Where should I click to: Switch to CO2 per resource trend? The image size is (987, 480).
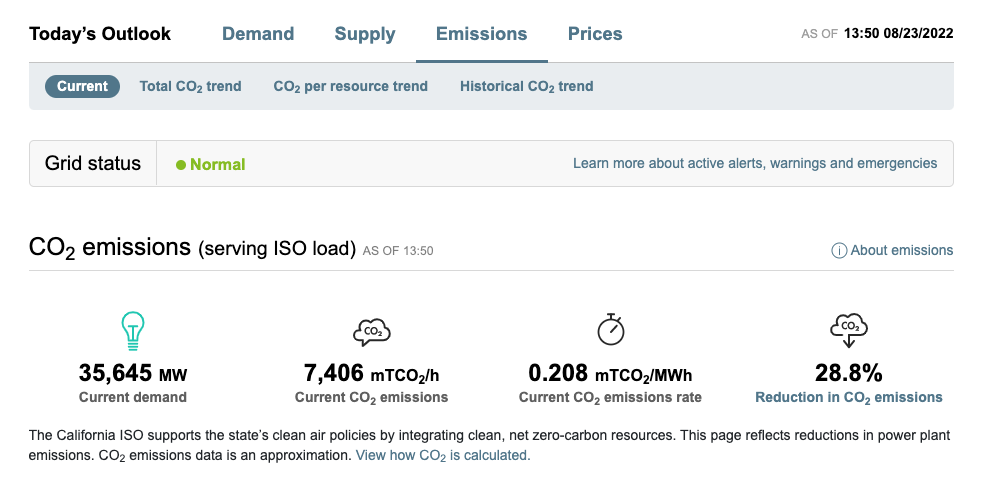point(350,86)
